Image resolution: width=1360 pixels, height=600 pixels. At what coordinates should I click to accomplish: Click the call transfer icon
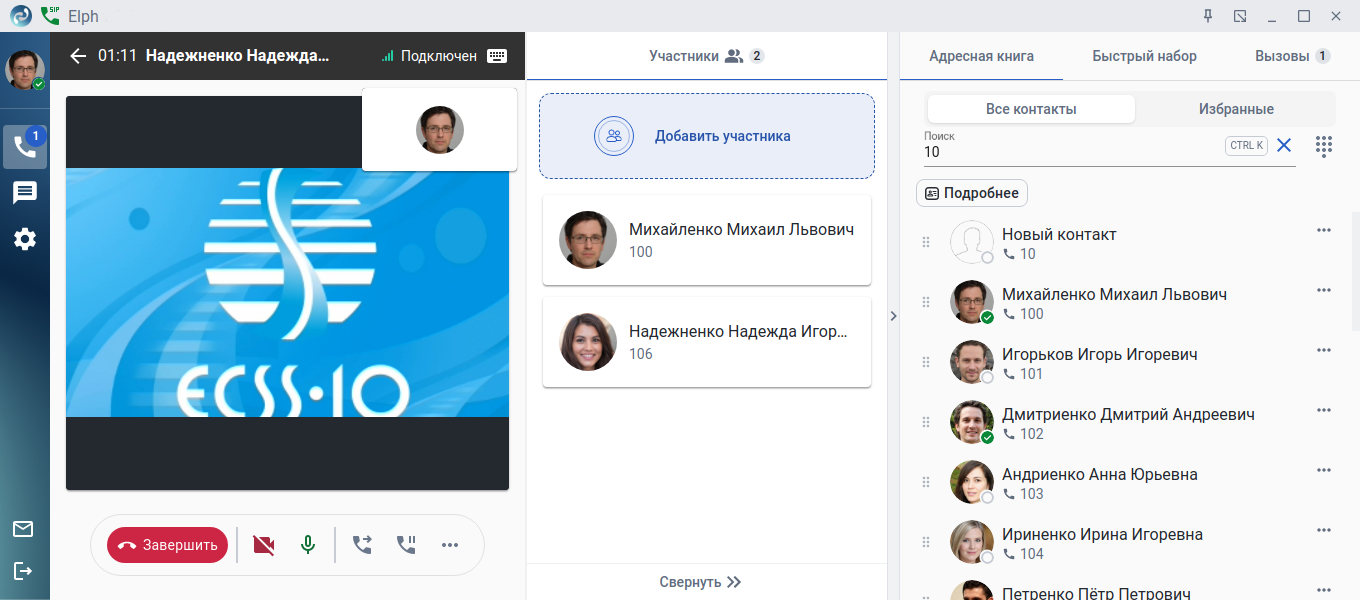[362, 545]
